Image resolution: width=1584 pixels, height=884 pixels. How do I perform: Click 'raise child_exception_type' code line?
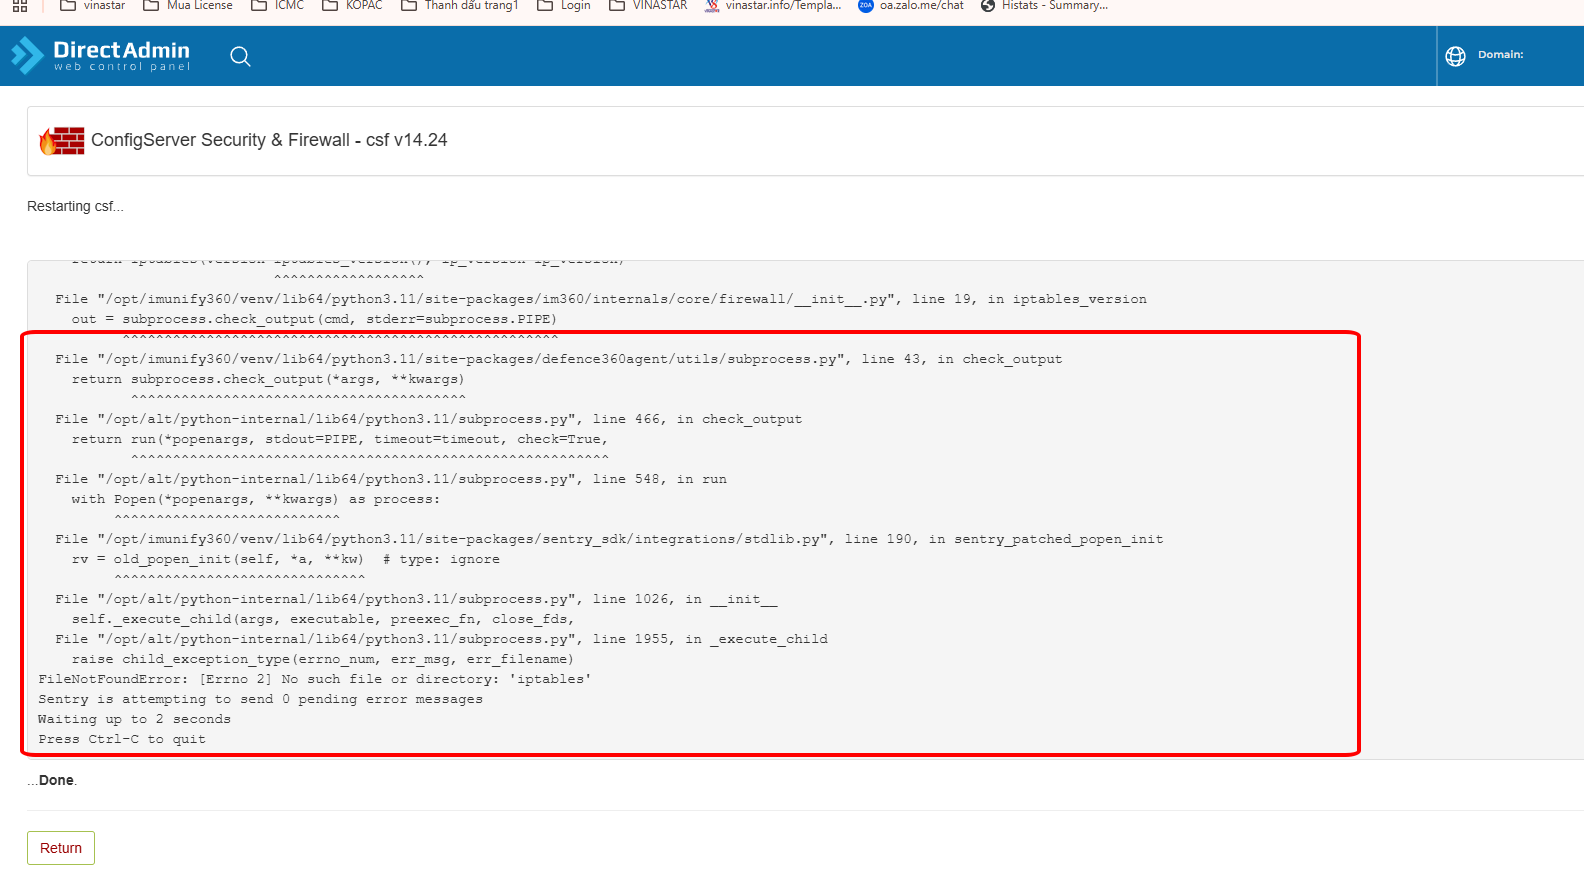tap(323, 659)
